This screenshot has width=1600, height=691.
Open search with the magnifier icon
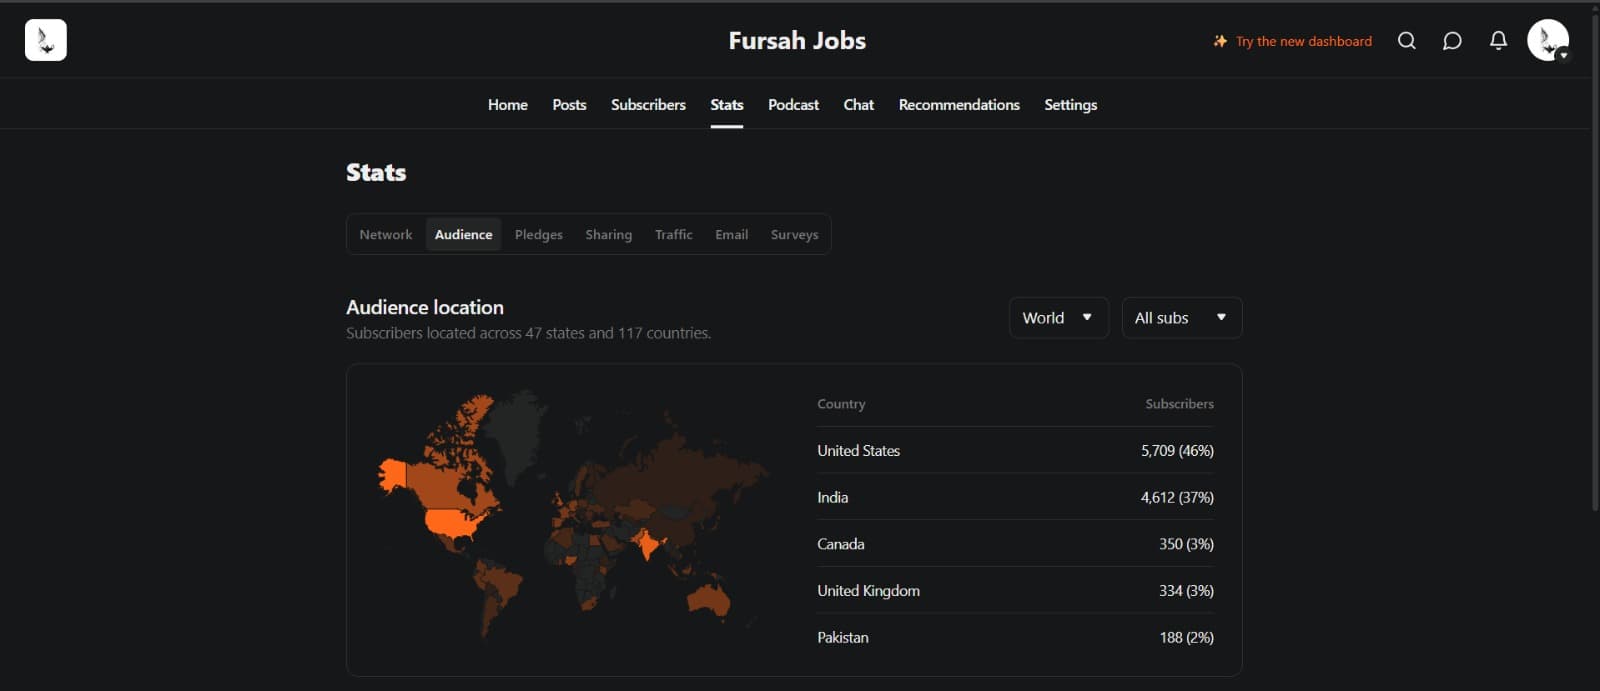1406,41
